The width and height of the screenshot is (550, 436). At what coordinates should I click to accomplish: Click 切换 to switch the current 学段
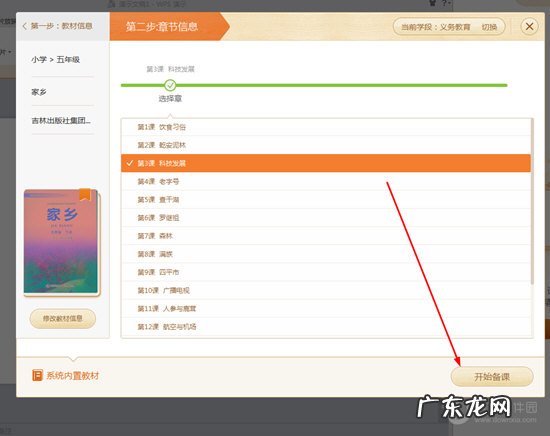pyautogui.click(x=489, y=27)
